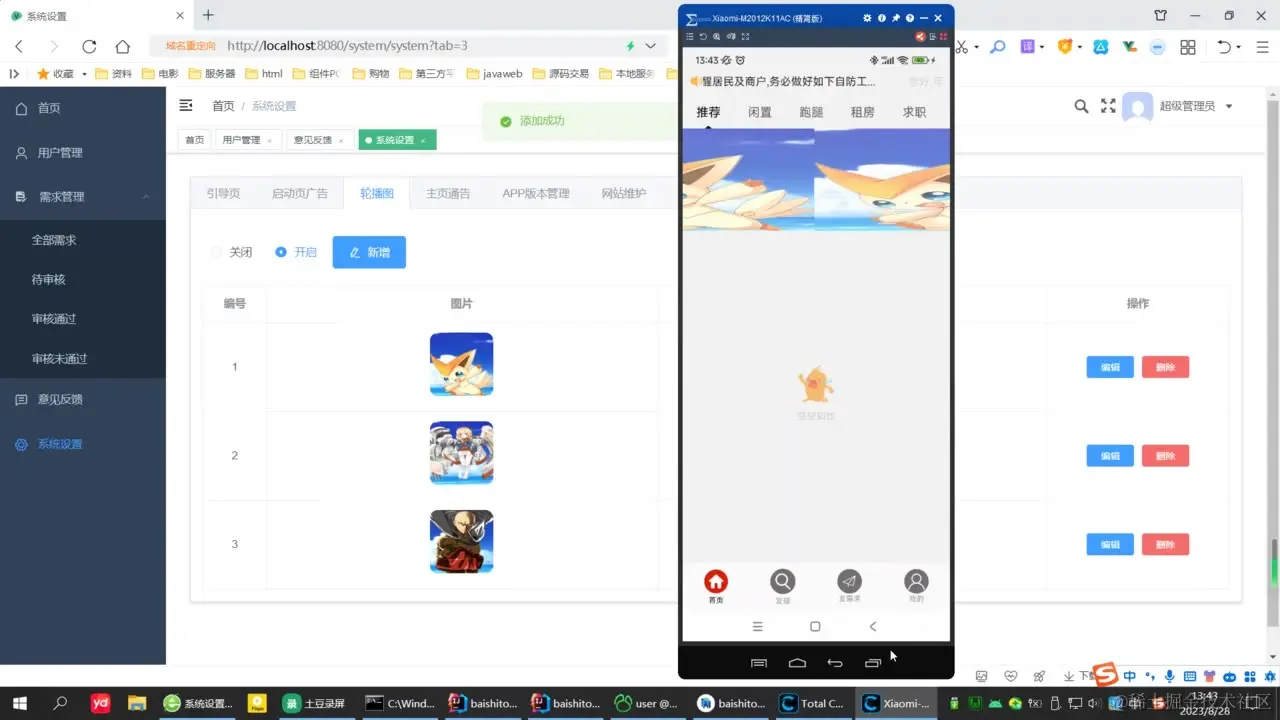Click the sidebar collapse hamburger icon
The image size is (1280, 720).
186,105
